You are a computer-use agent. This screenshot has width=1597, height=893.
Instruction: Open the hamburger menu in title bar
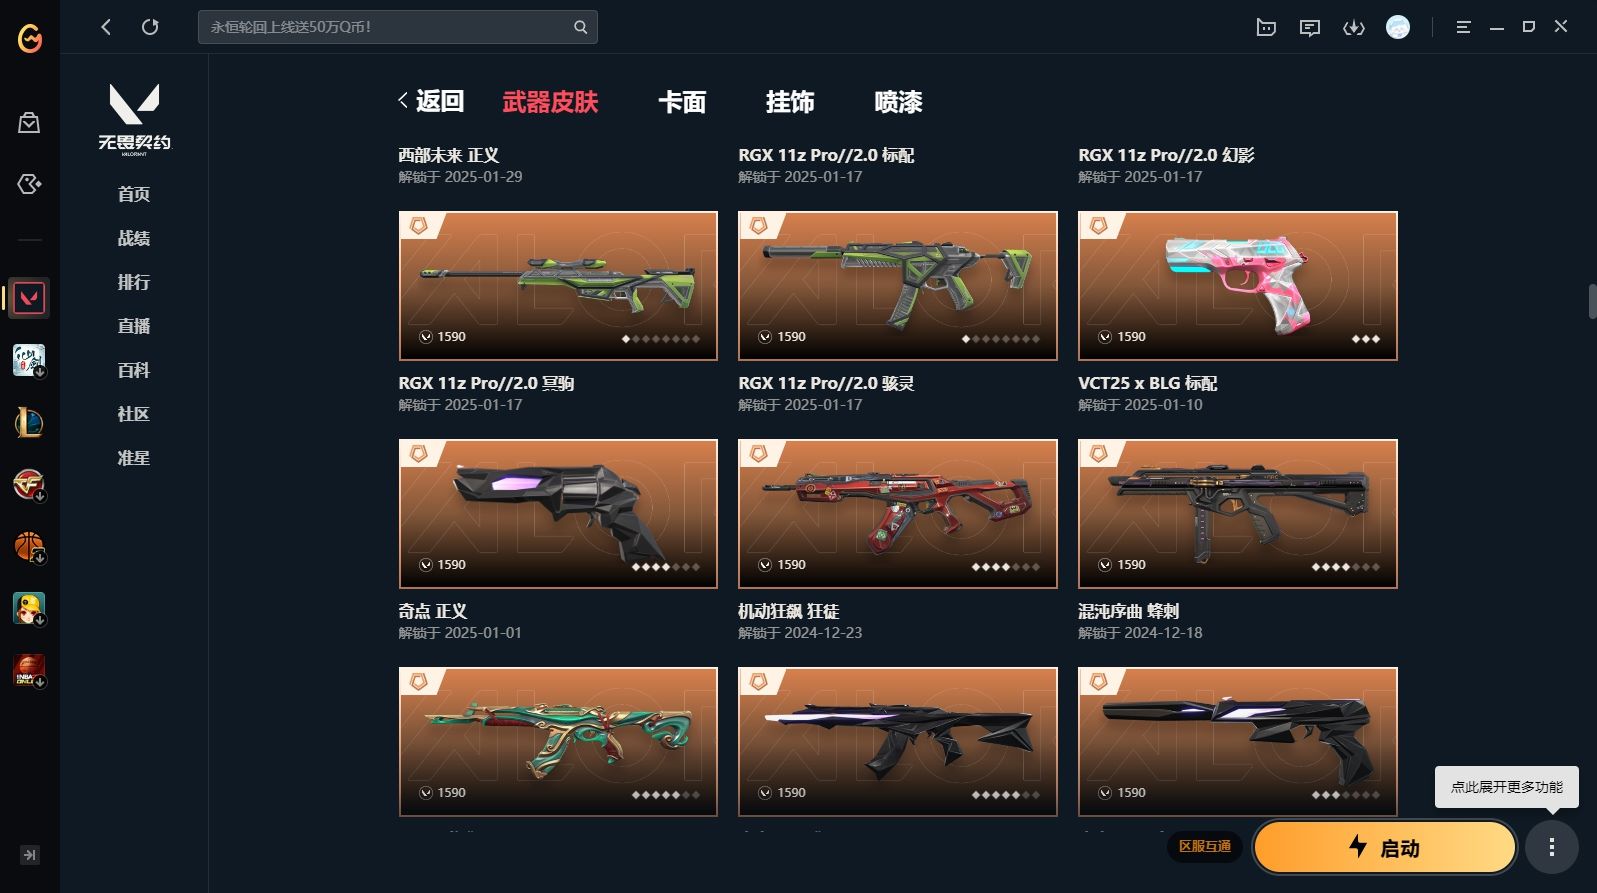click(1463, 28)
